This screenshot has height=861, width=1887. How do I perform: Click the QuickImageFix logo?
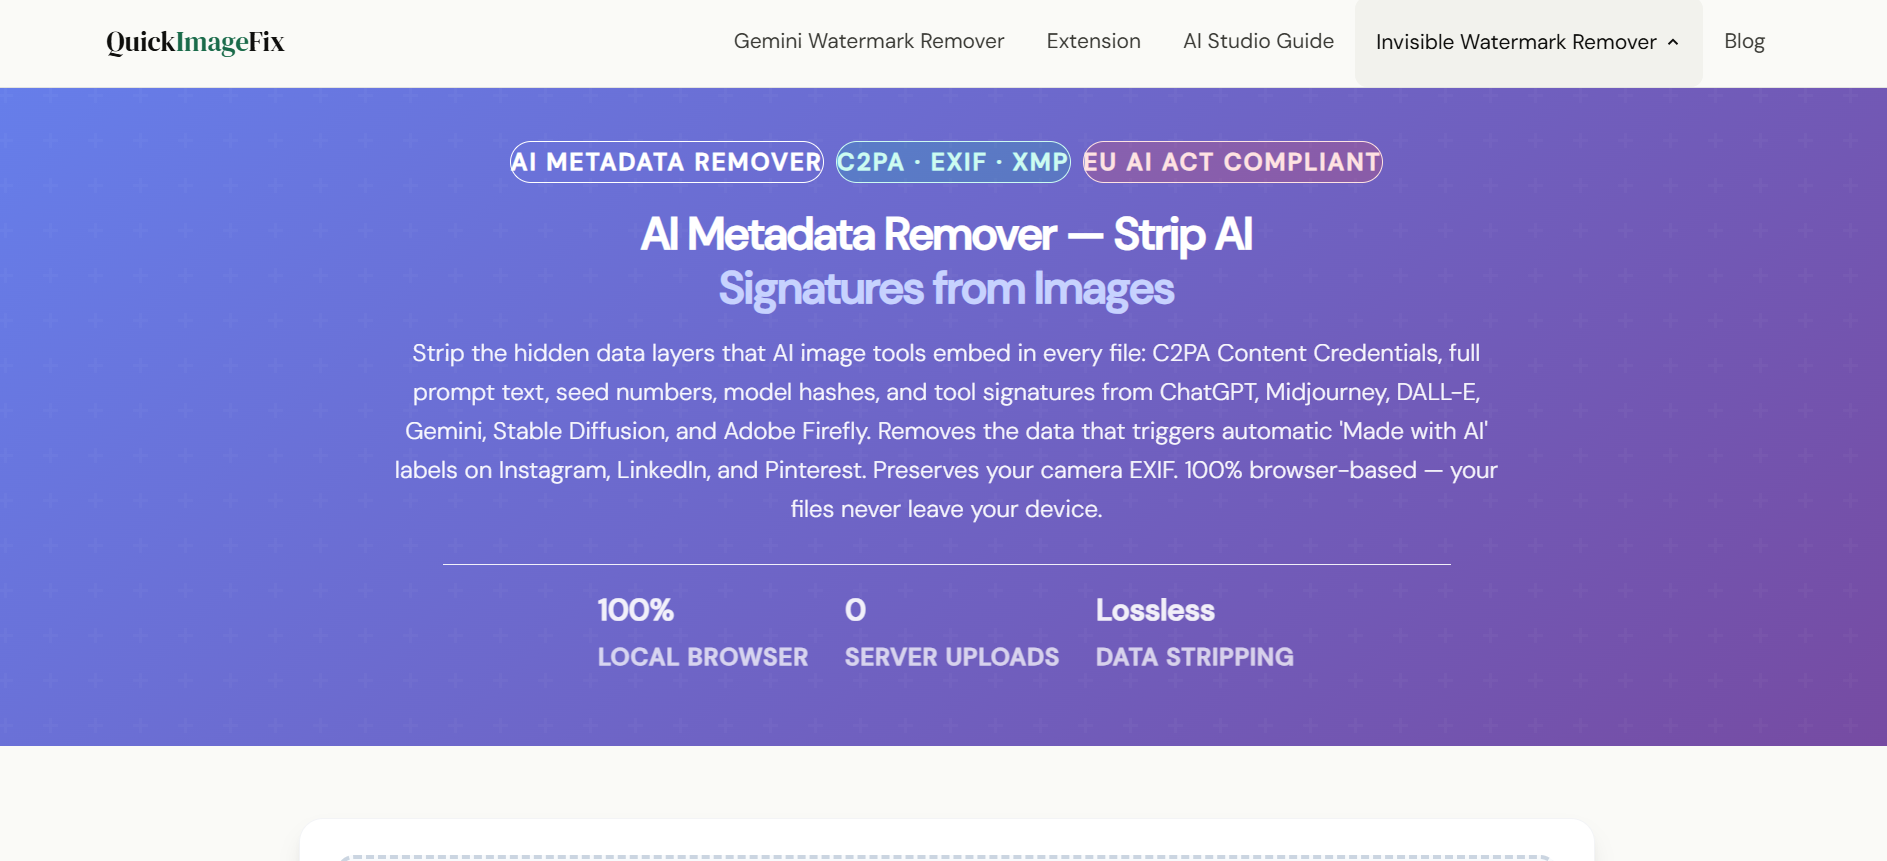pyautogui.click(x=193, y=41)
